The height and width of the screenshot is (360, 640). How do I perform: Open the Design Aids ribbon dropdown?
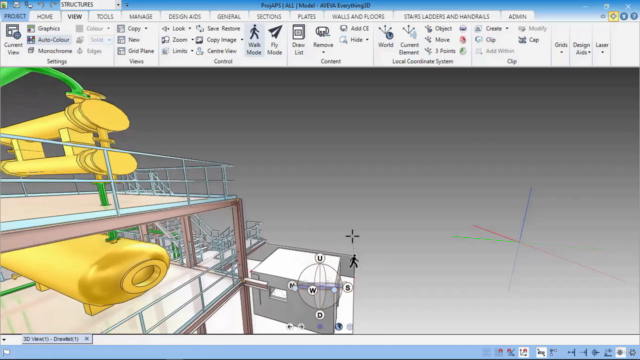(582, 48)
